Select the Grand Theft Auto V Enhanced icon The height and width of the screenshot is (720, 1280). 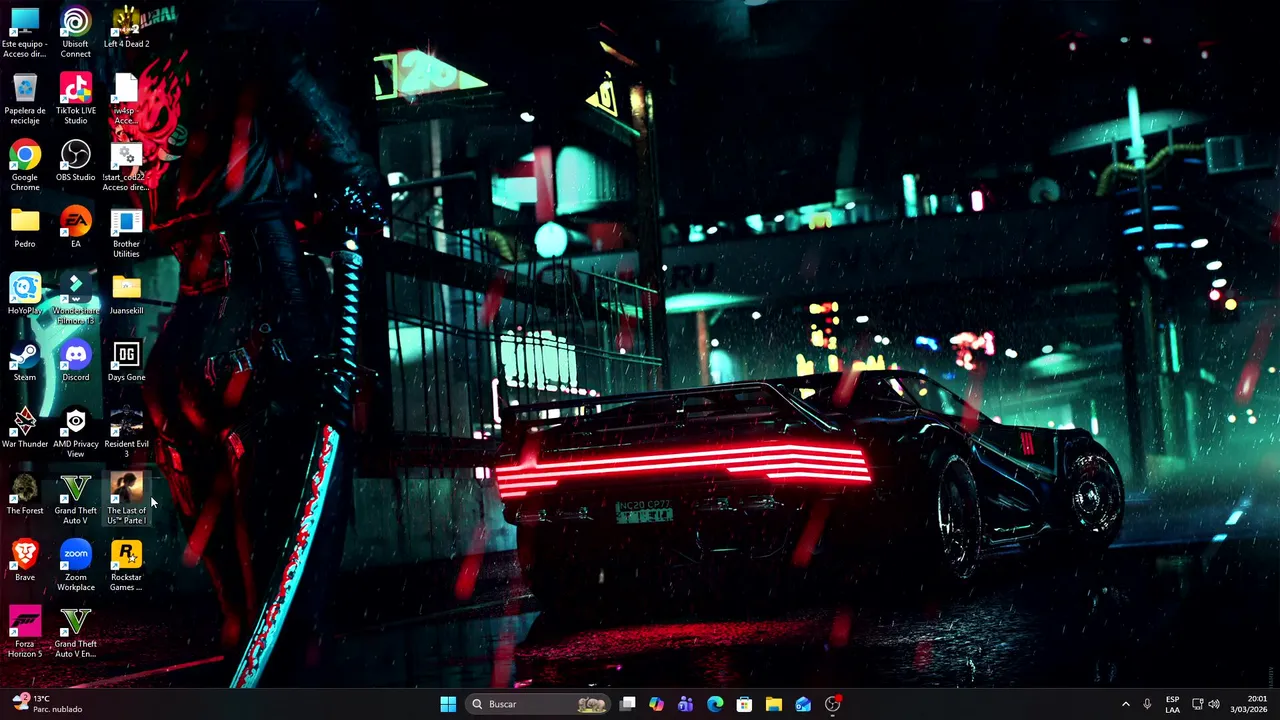(x=76, y=632)
